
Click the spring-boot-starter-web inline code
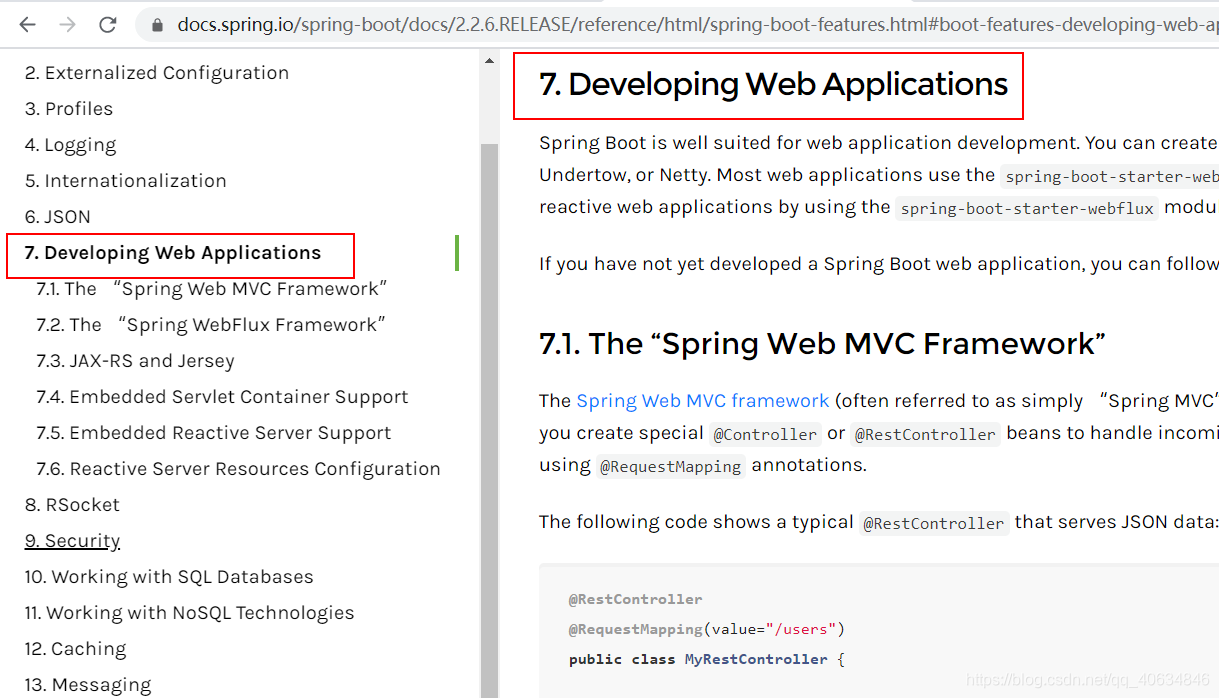click(1110, 176)
